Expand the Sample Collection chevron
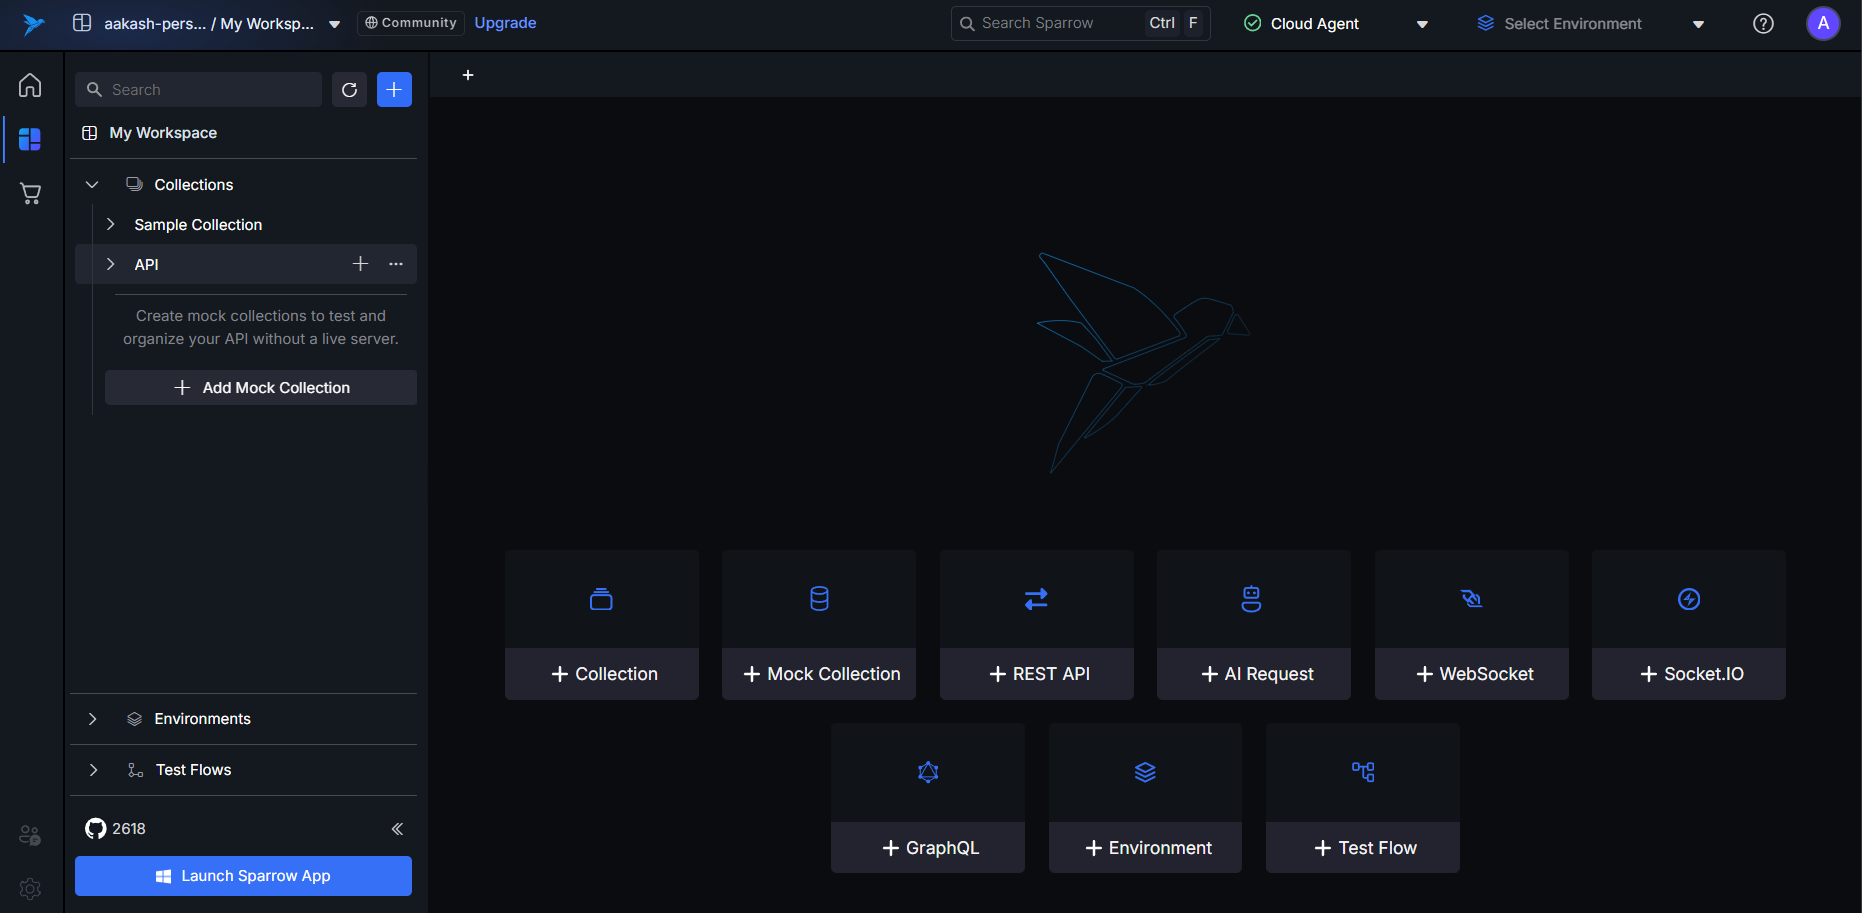This screenshot has width=1862, height=913. click(x=111, y=225)
